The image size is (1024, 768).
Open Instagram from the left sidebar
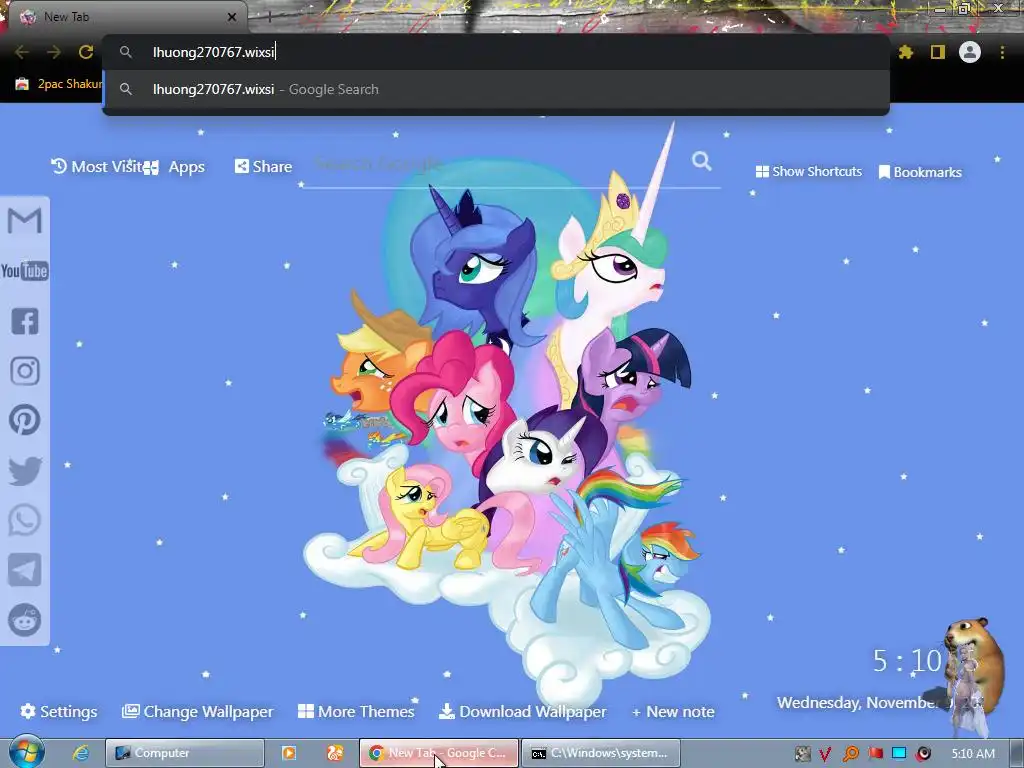pyautogui.click(x=25, y=371)
